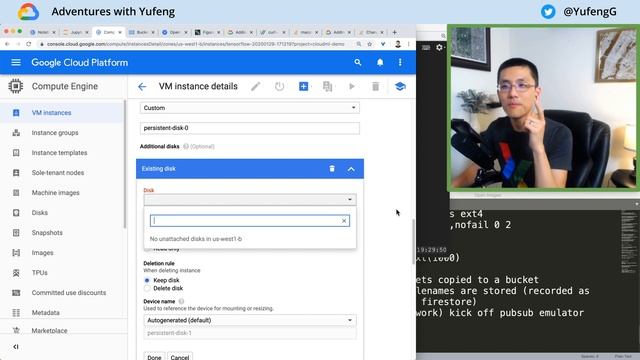The width and height of the screenshot is (640, 360).
Task: Open the Autogenerated (default) device name dropdown
Action: [x=250, y=320]
